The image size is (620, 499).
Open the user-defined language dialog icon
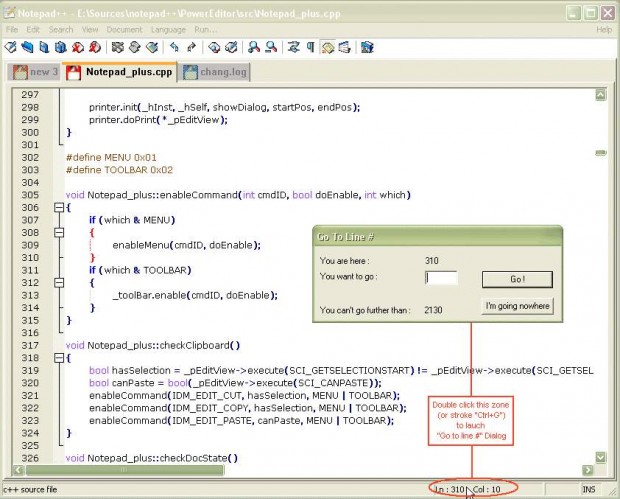[x=344, y=47]
